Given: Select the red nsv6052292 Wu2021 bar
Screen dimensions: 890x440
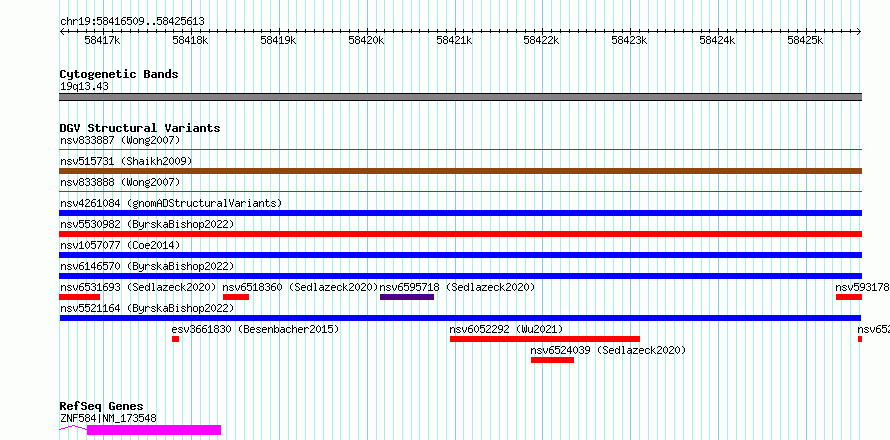Looking at the screenshot, I should click(x=545, y=339).
